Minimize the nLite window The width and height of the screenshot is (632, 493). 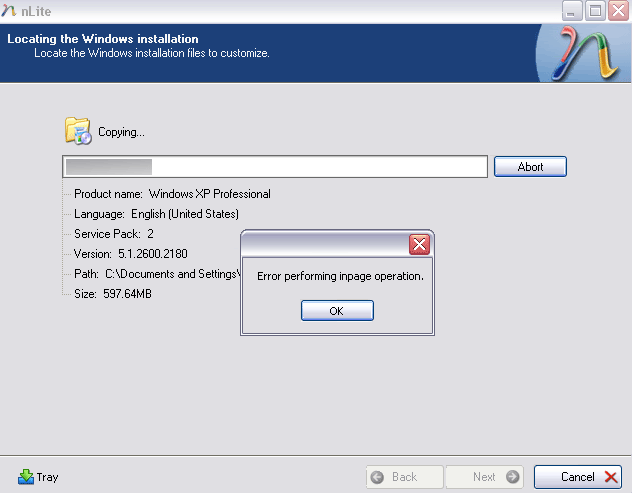coord(572,10)
